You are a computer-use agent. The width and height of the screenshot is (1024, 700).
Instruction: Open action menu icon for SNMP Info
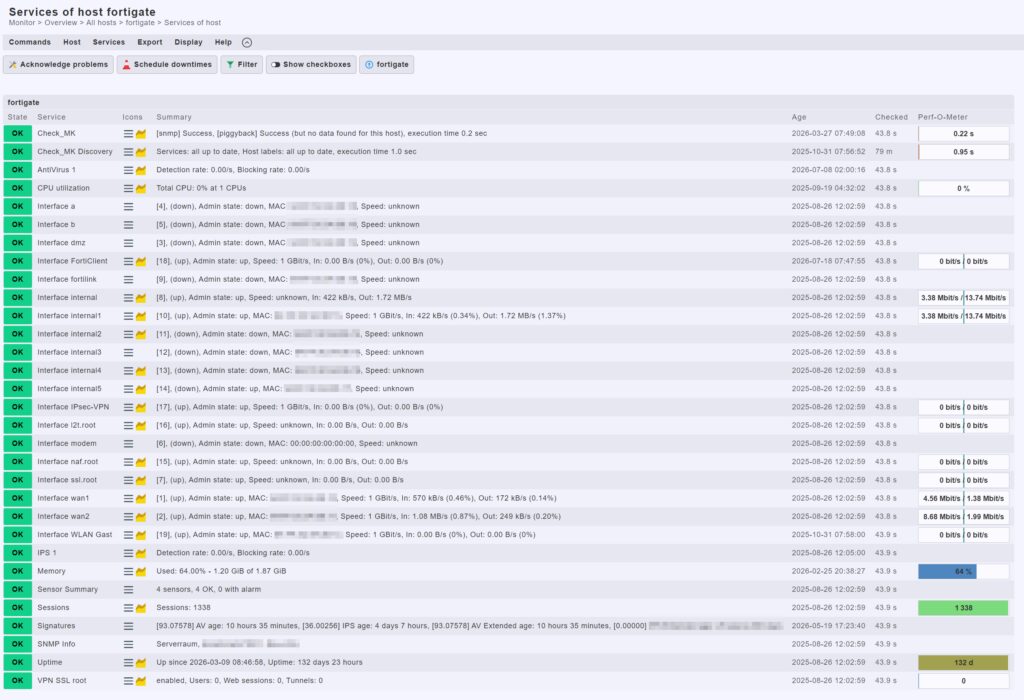point(129,645)
